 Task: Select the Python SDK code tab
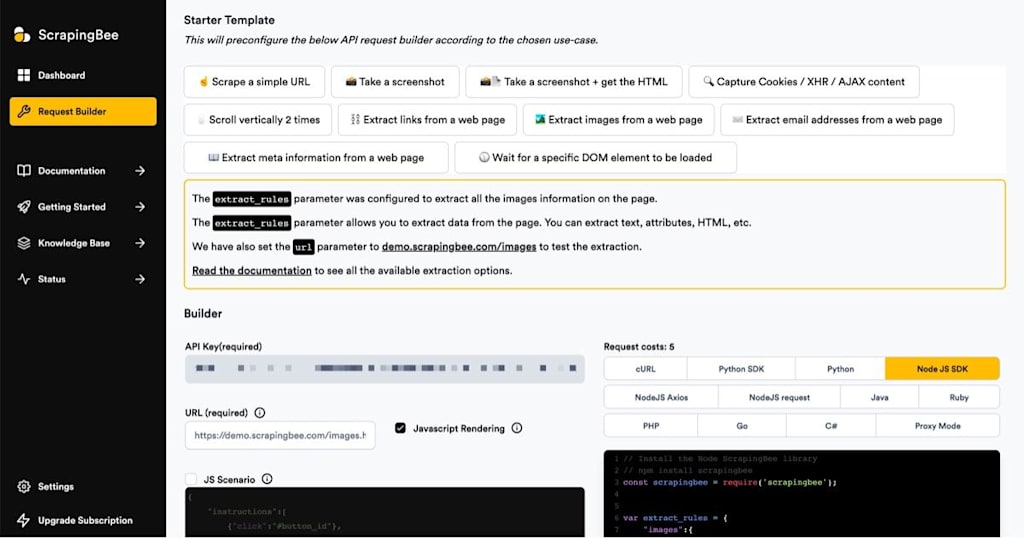(741, 369)
